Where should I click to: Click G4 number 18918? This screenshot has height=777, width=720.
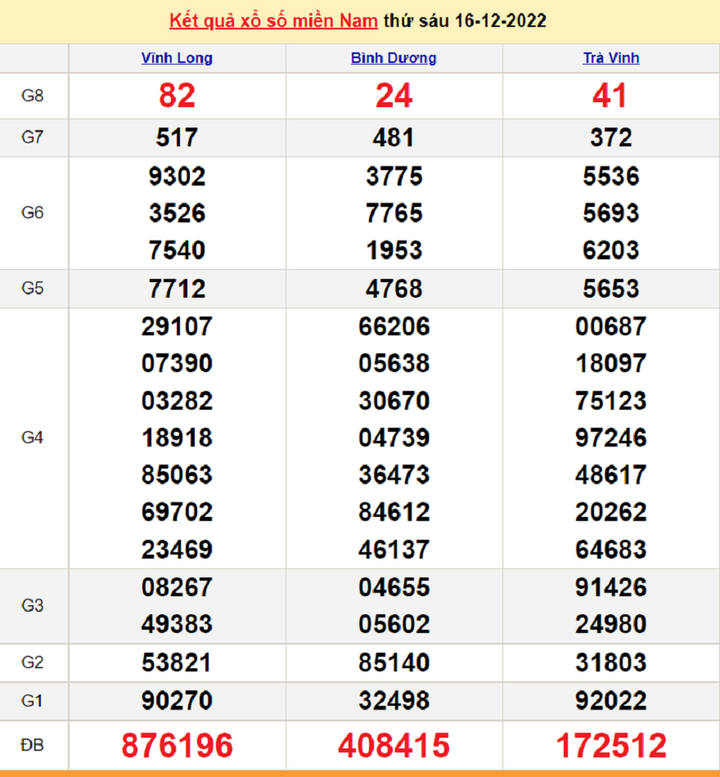pos(177,438)
